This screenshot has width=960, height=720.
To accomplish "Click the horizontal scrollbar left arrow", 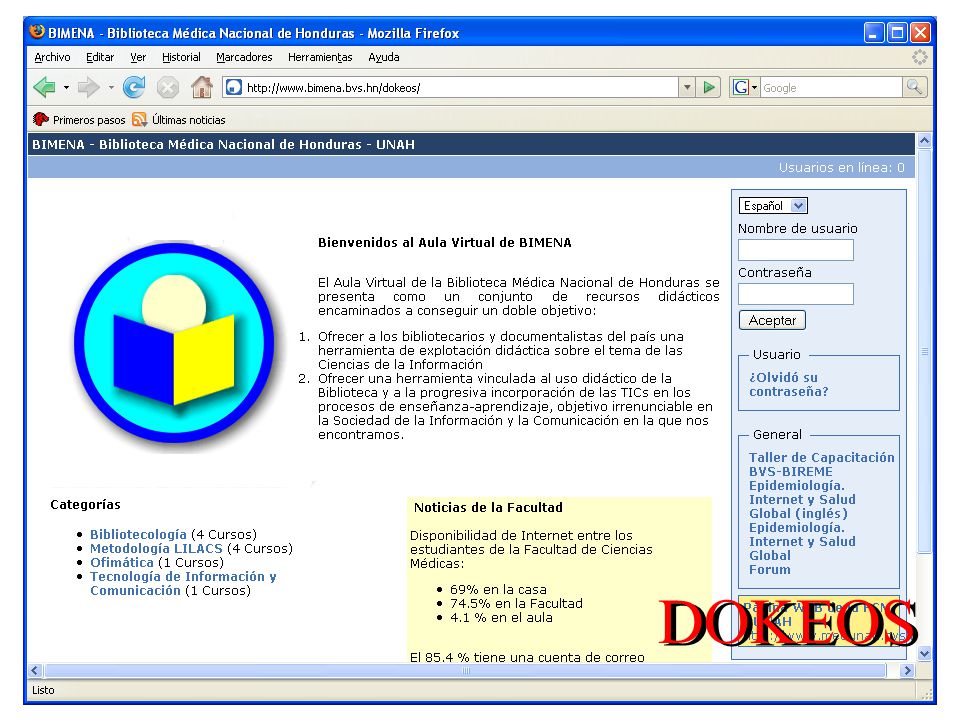I will 35,670.
